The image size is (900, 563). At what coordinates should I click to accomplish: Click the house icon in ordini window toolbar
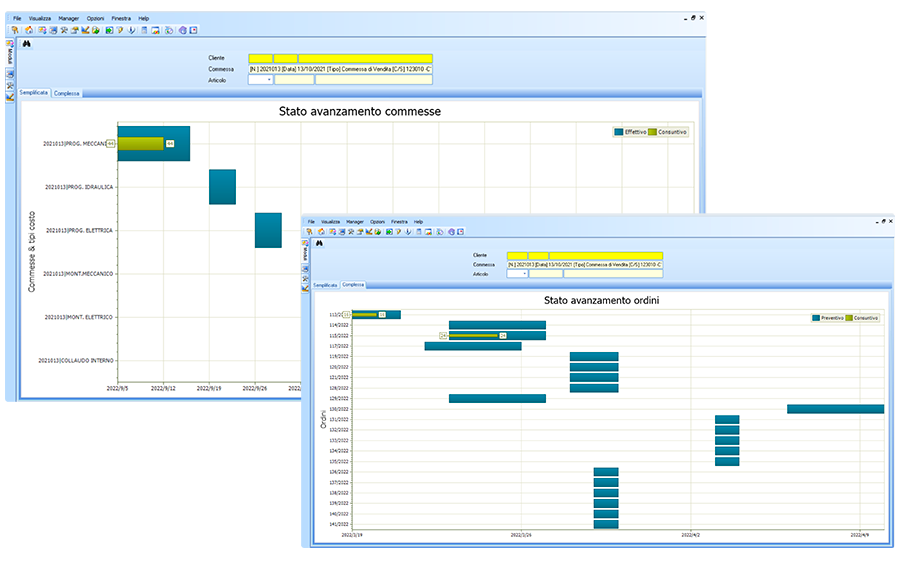click(x=321, y=231)
